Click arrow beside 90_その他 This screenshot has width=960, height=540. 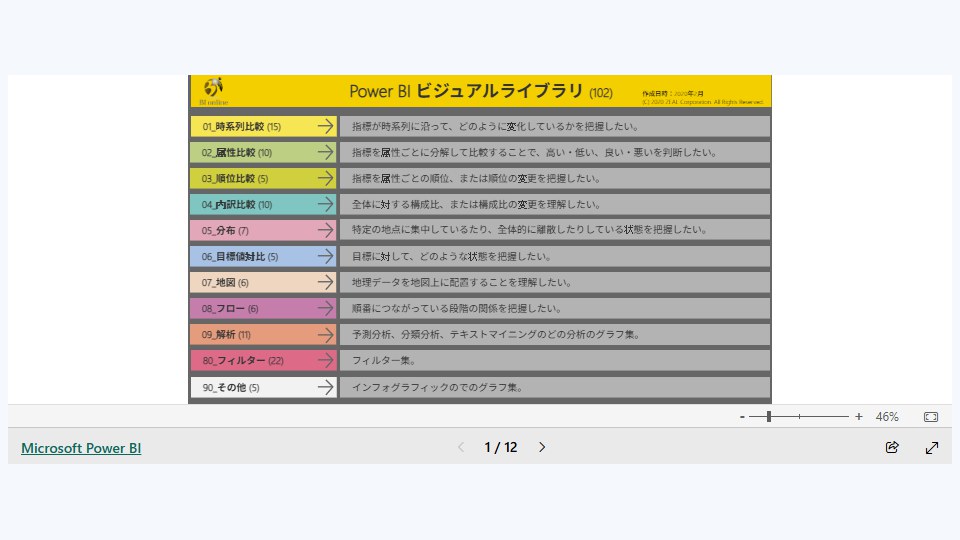click(x=326, y=387)
